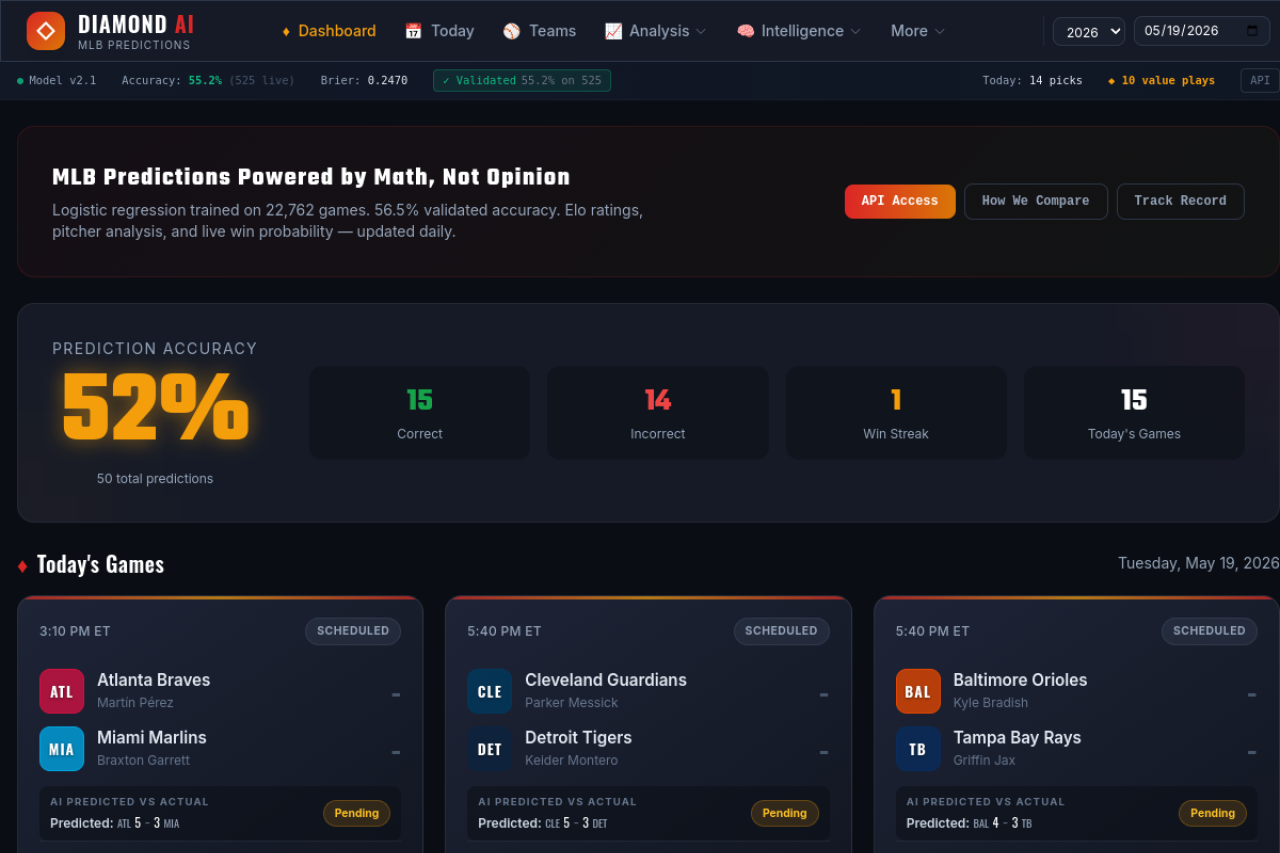Image resolution: width=1280 pixels, height=853 pixels.
Task: Click the Brier: 0.2470 value
Action: click(364, 81)
